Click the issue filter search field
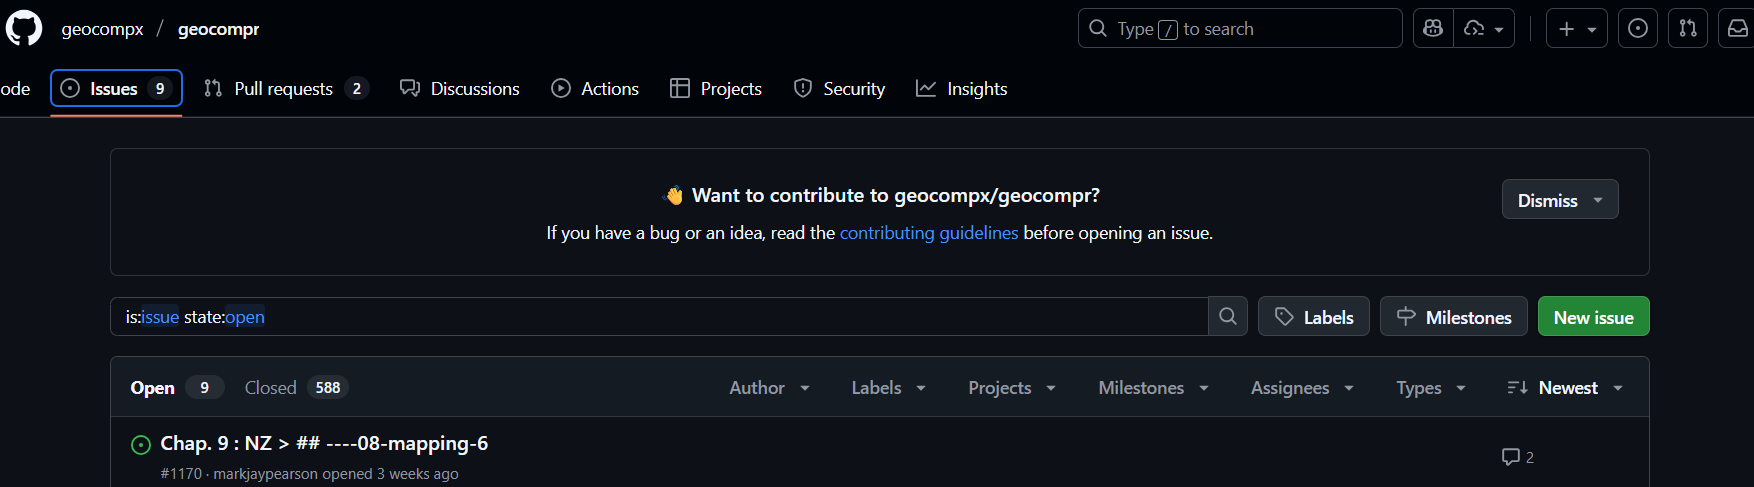Screen dimensions: 1754x487 tap(660, 317)
